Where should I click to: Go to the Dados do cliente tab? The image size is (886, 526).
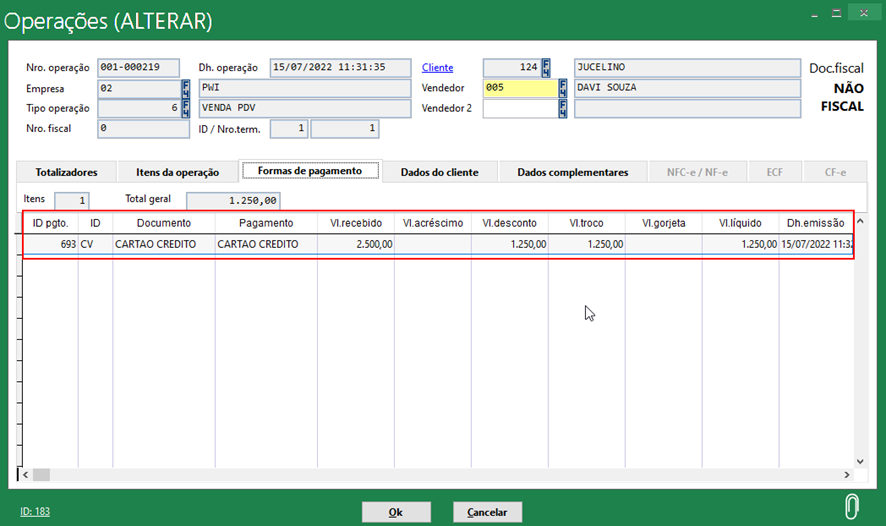point(439,172)
